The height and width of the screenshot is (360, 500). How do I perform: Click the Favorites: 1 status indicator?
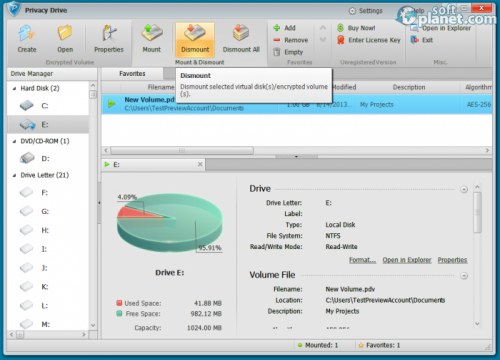click(379, 345)
